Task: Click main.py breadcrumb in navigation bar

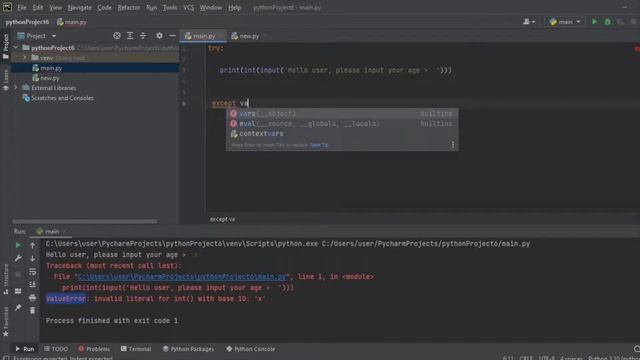Action: click(x=72, y=22)
